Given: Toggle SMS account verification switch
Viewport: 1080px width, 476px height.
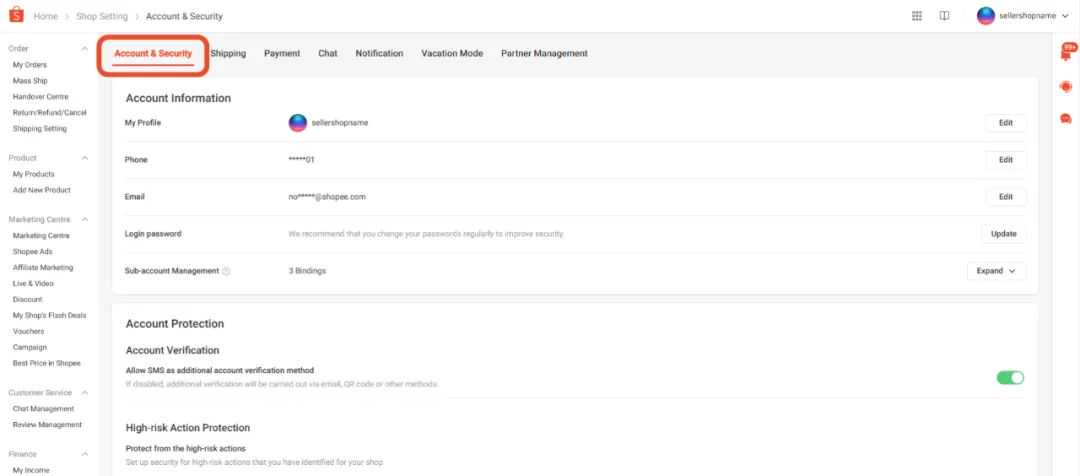Looking at the screenshot, I should (x=1010, y=377).
